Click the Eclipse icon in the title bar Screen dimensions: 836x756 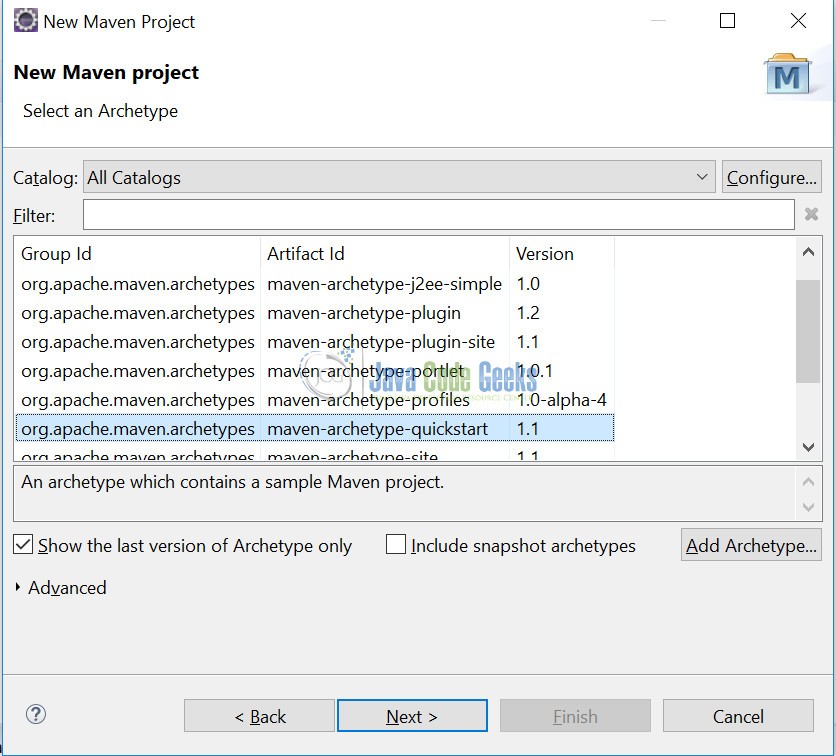[25, 21]
